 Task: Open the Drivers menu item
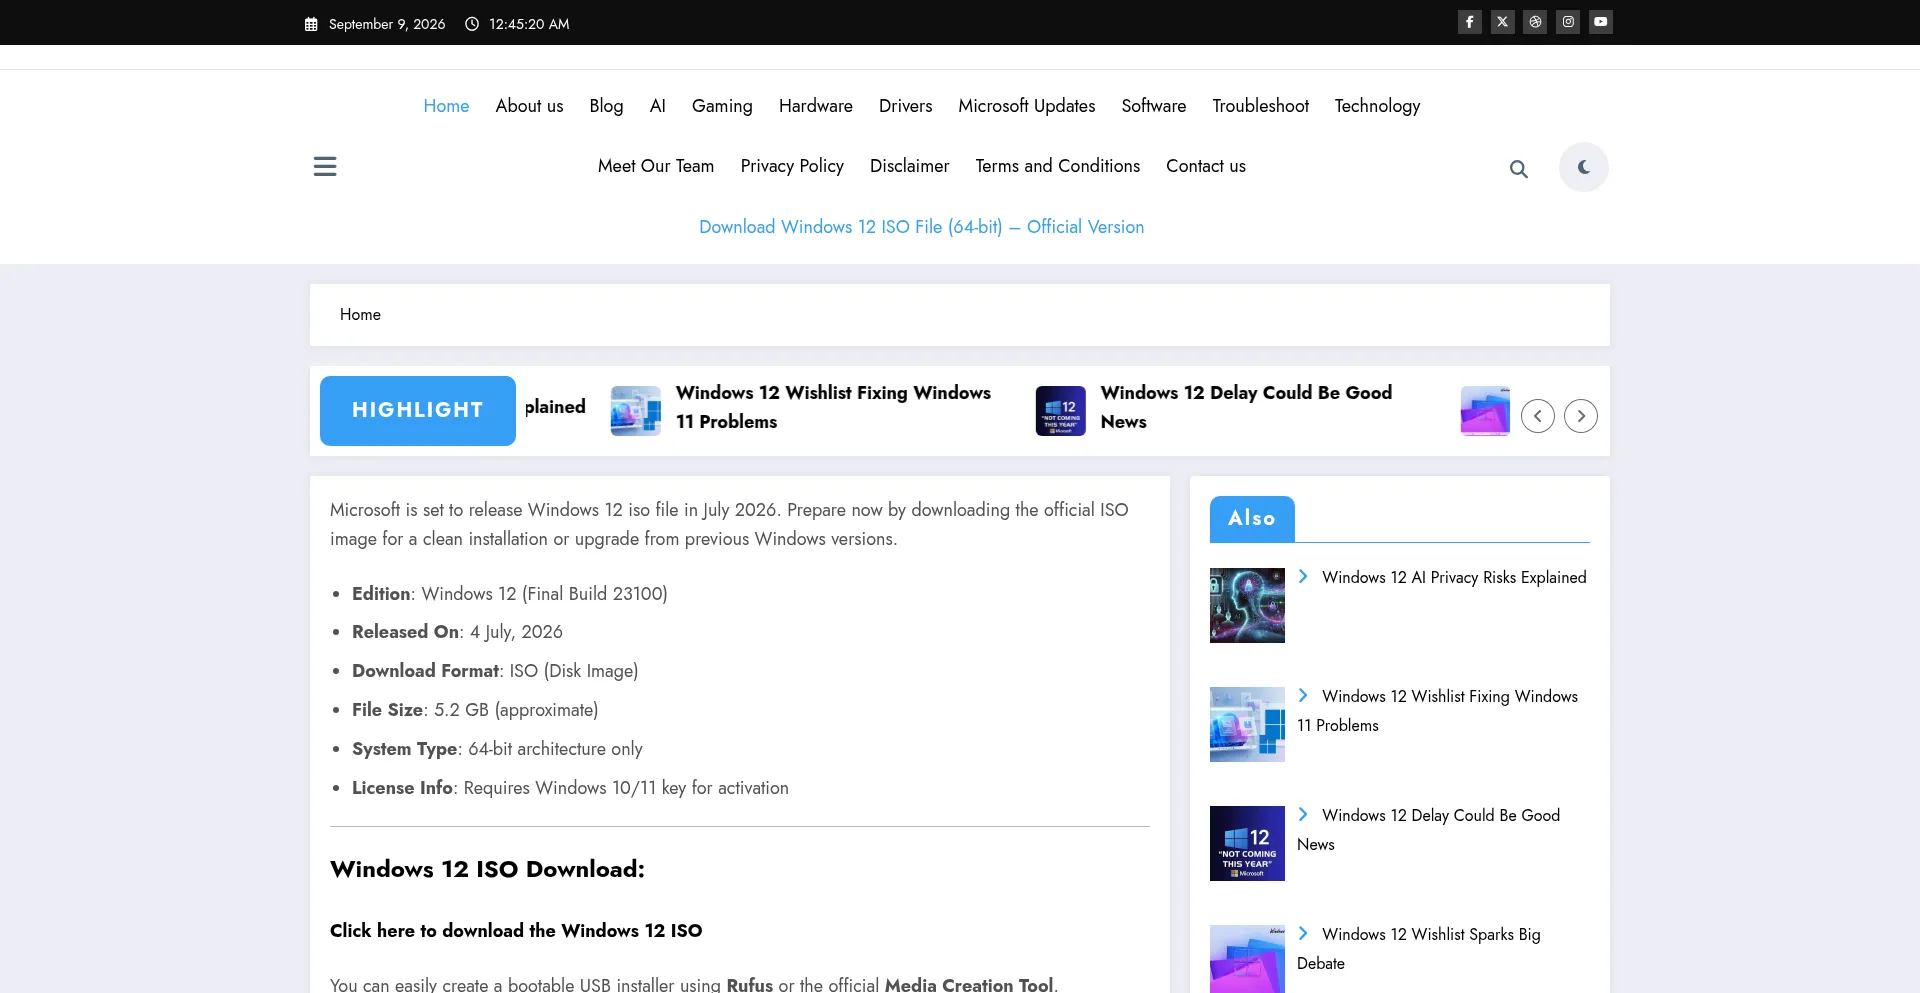[905, 106]
